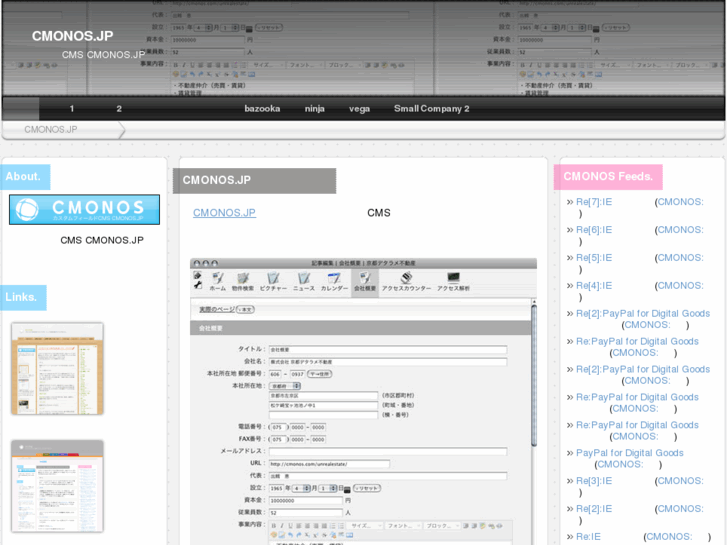
Task: Open the サイズ dropdown in the editor toolbar
Action: click(x=364, y=525)
